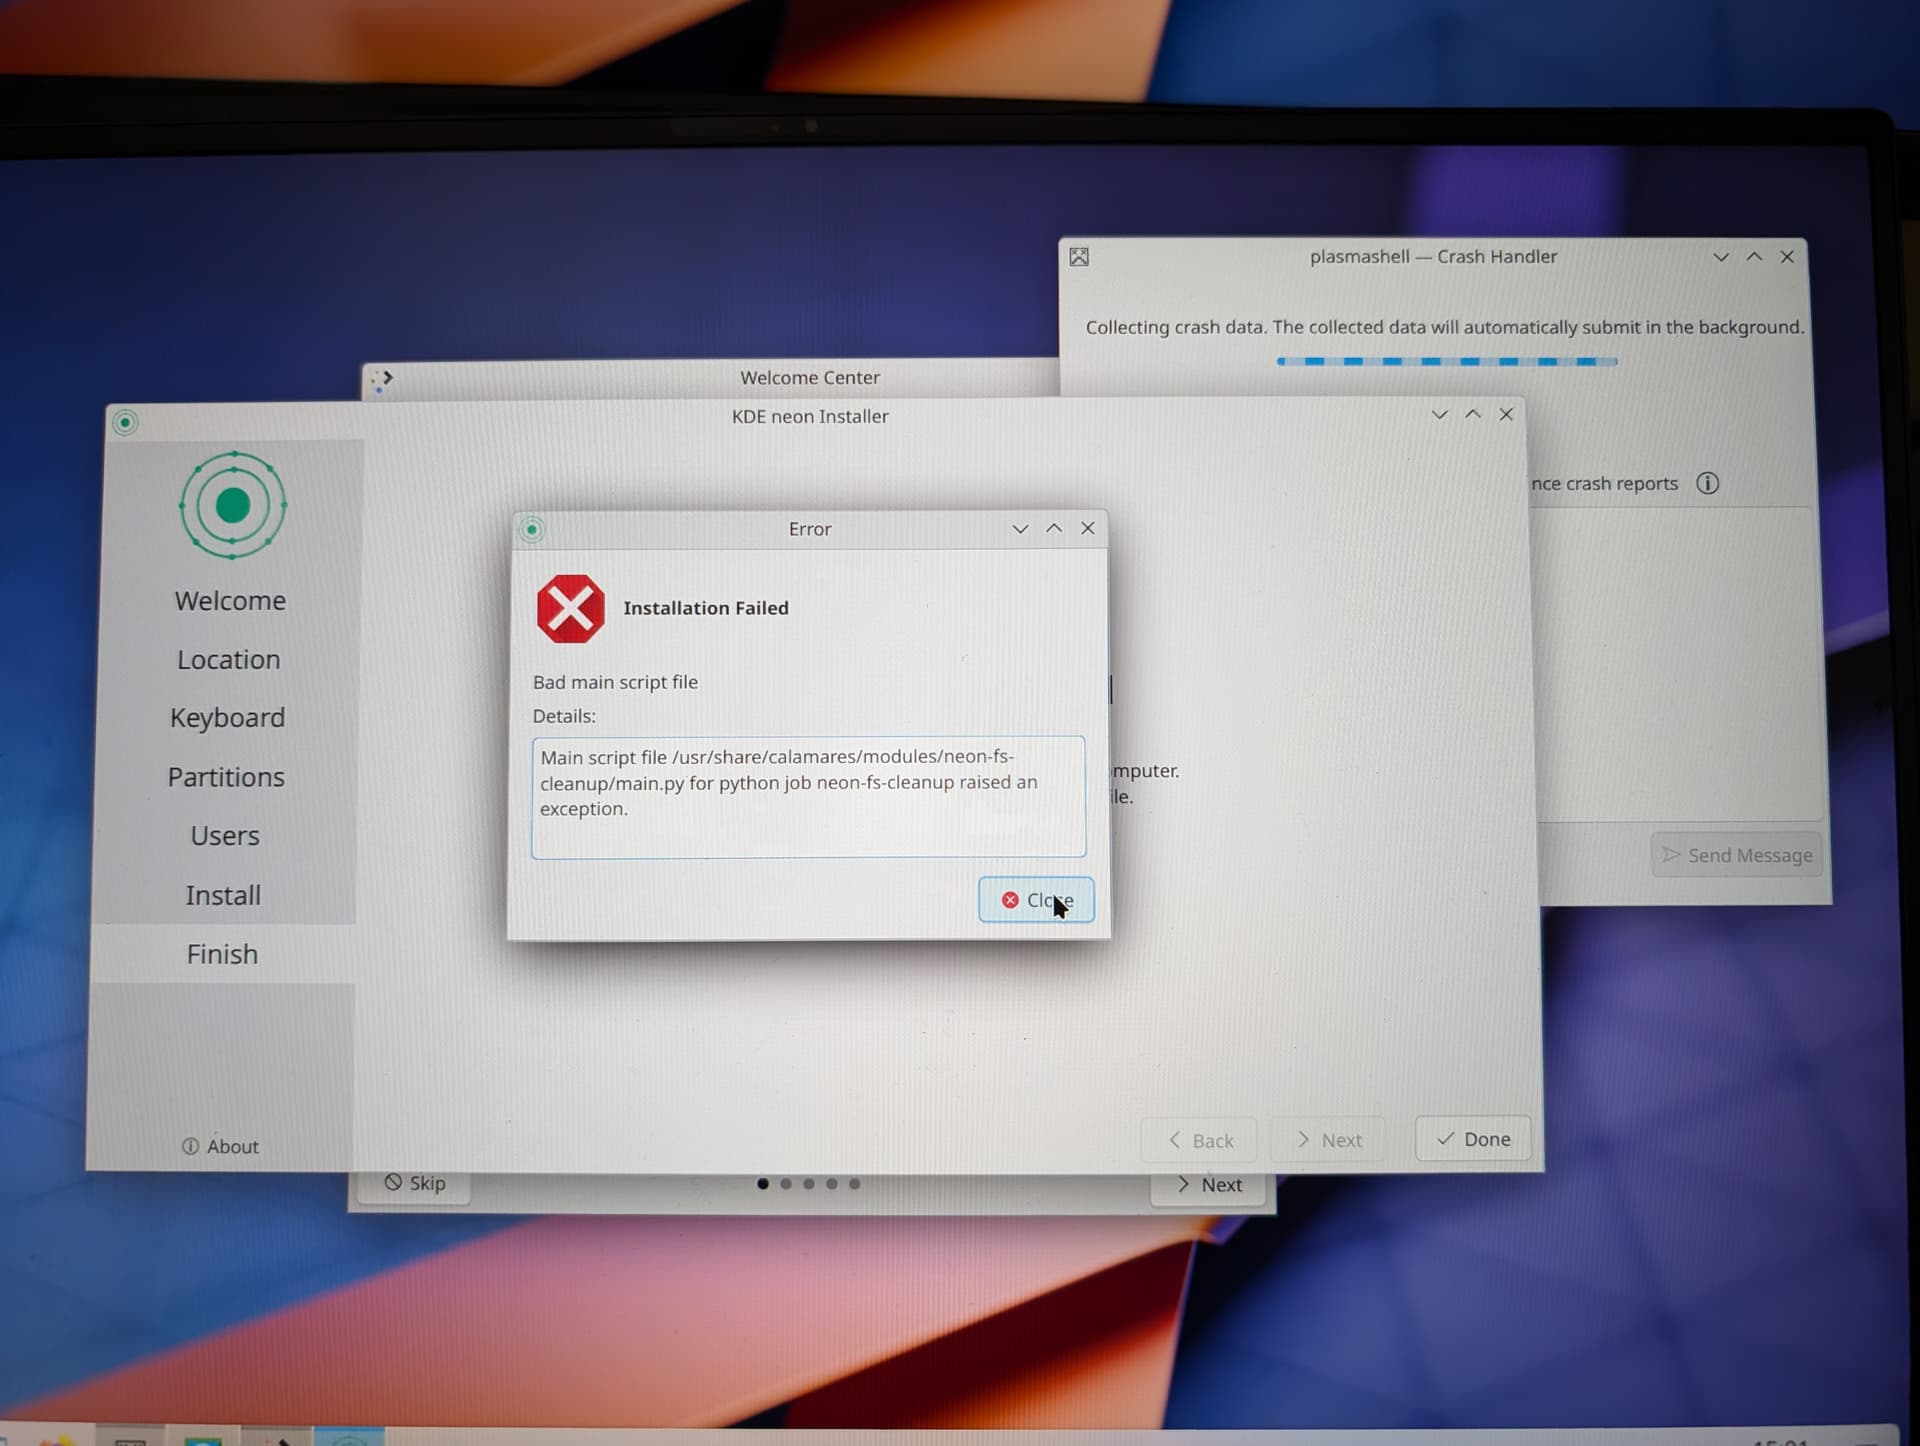Viewport: 1920px width, 1446px height.
Task: Select the Partitions step in sidebar
Action: coord(226,777)
